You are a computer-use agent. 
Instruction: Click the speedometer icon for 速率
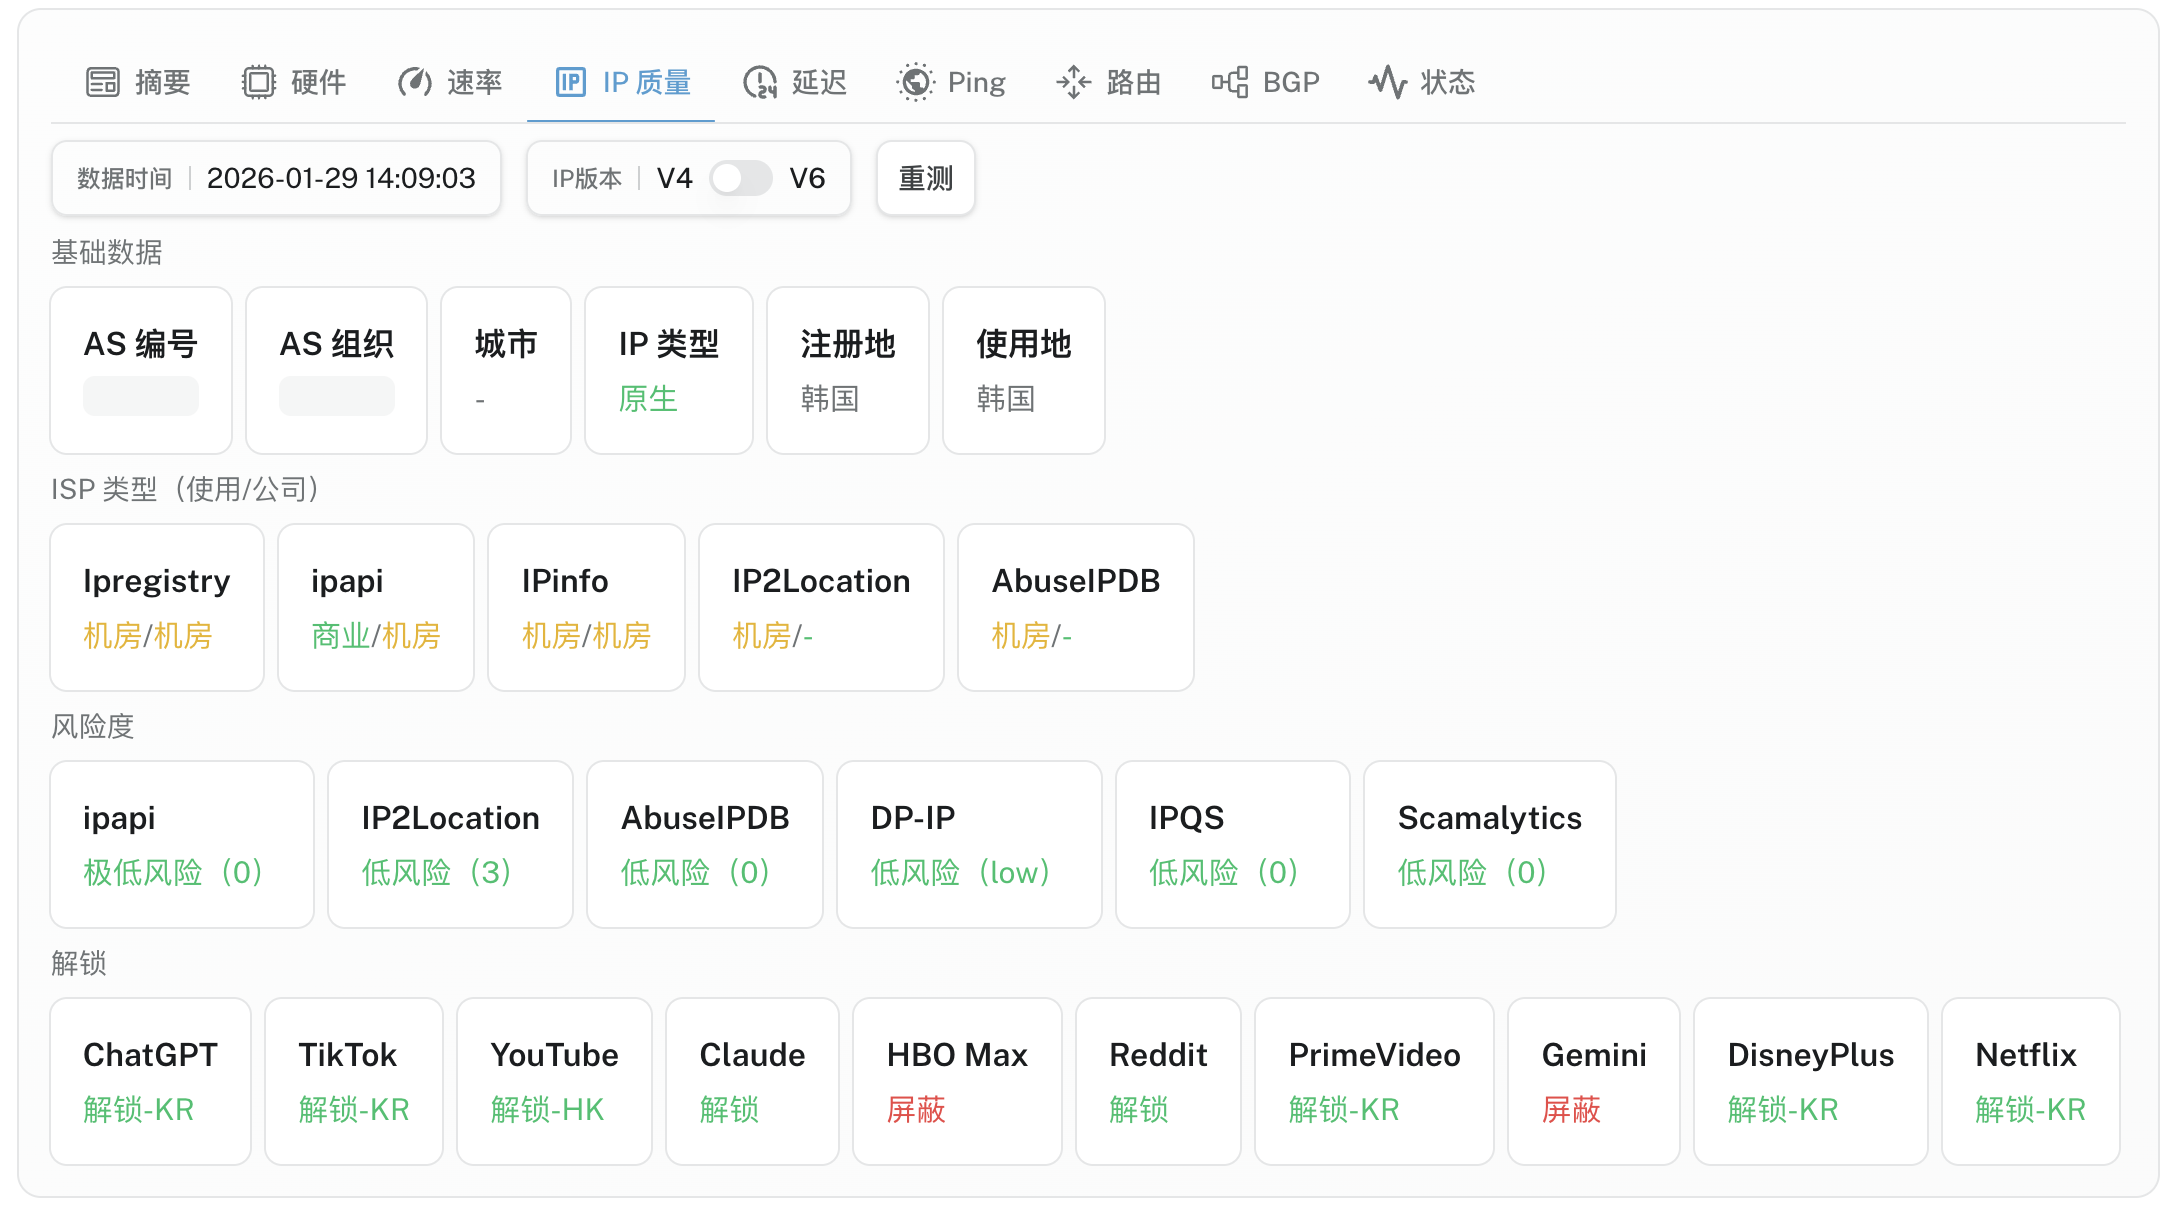pyautogui.click(x=414, y=82)
